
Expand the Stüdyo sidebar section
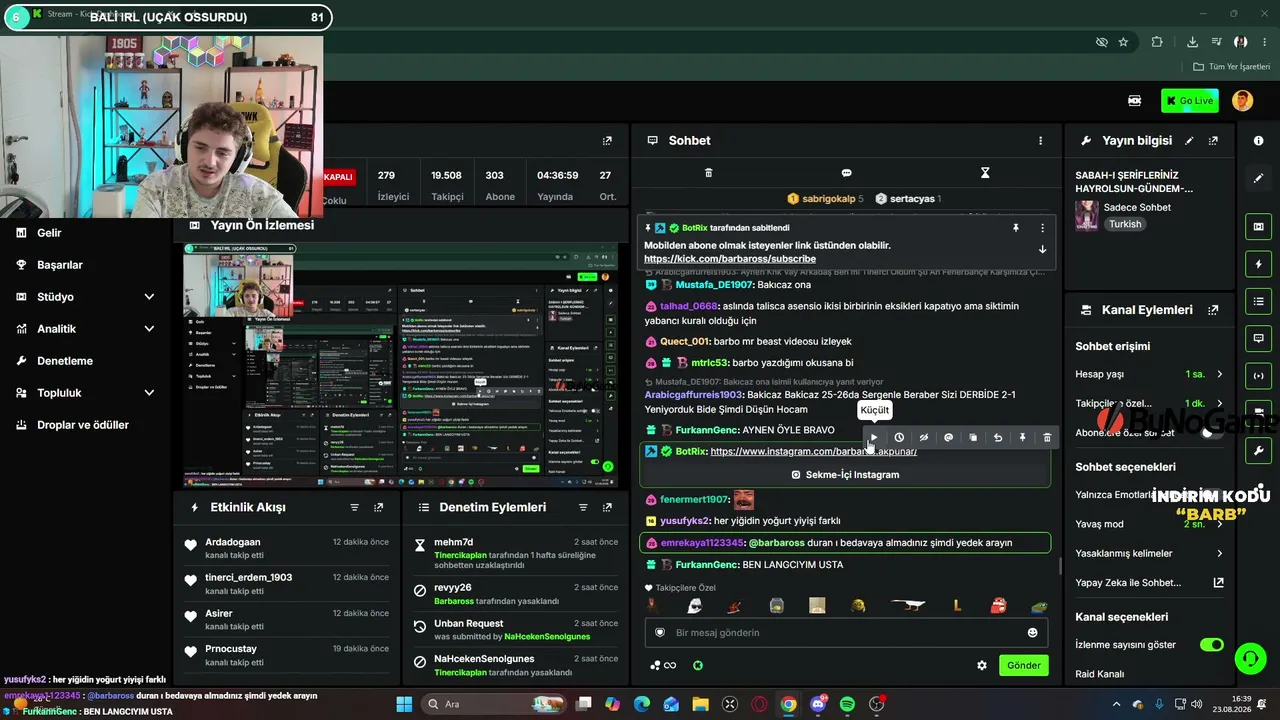(x=149, y=297)
